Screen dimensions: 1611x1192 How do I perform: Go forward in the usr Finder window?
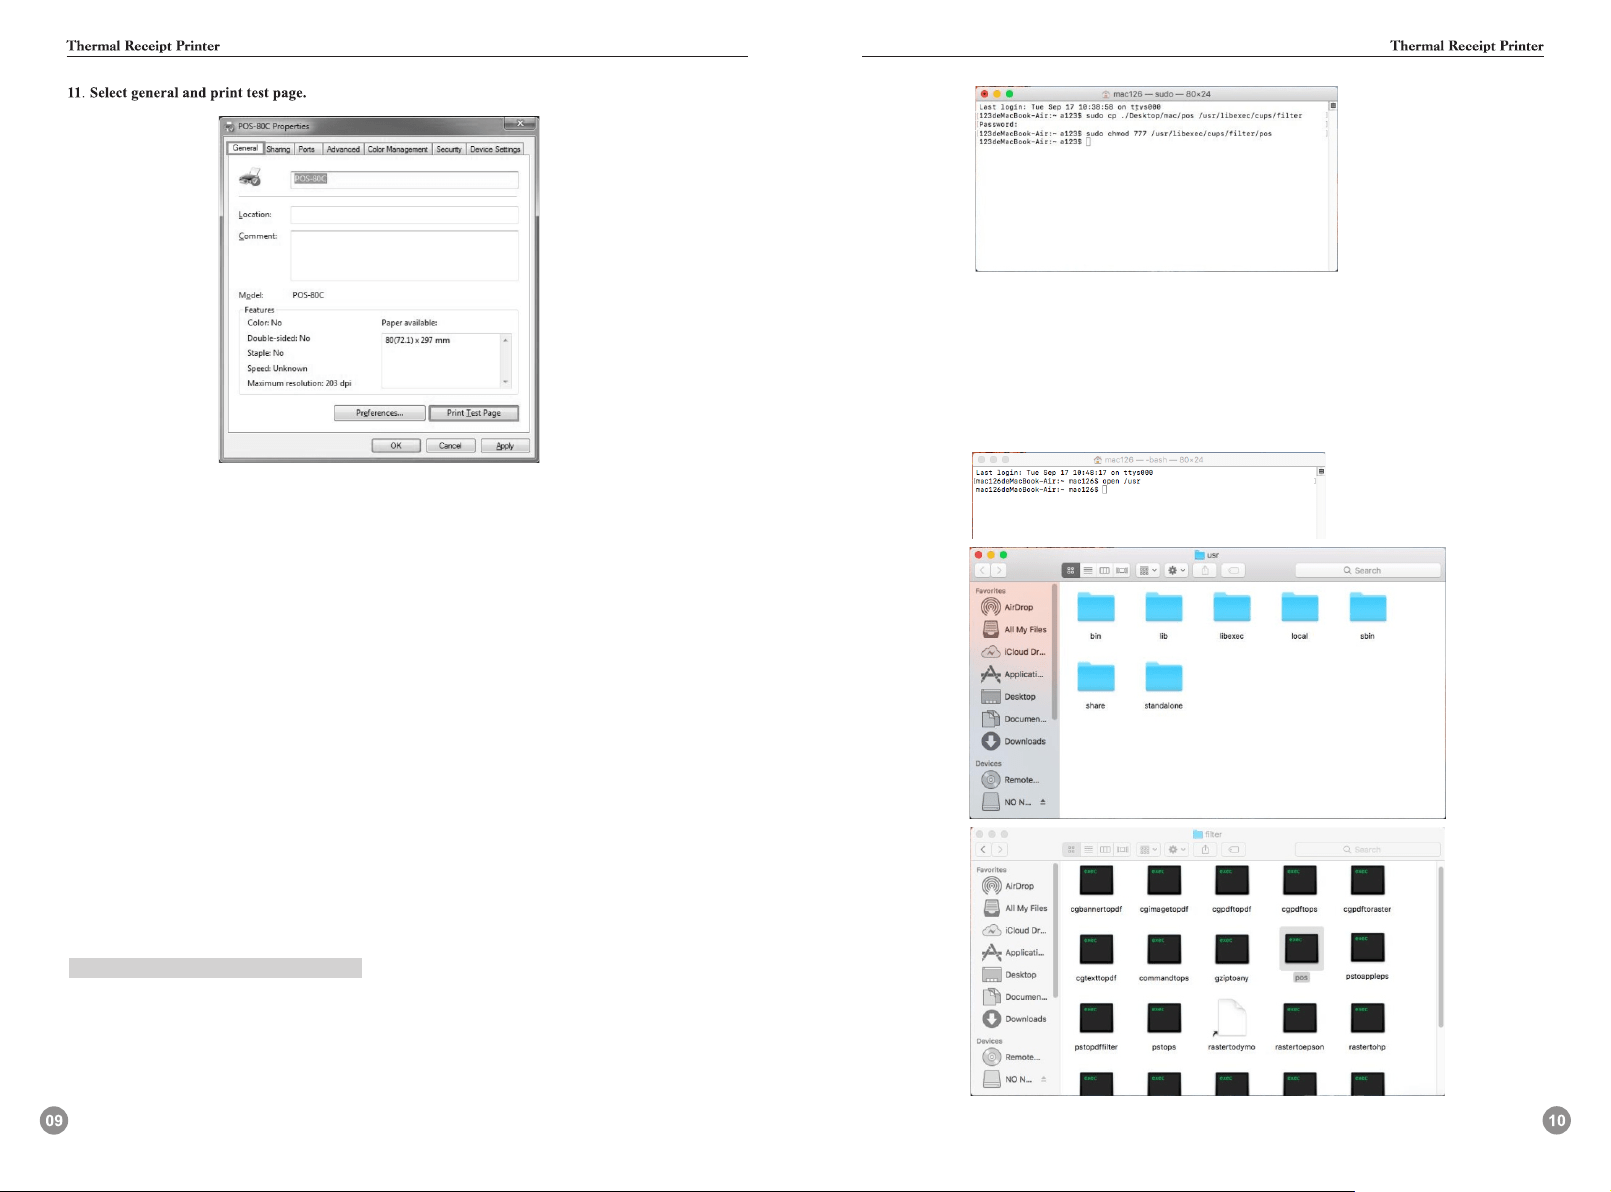point(999,570)
